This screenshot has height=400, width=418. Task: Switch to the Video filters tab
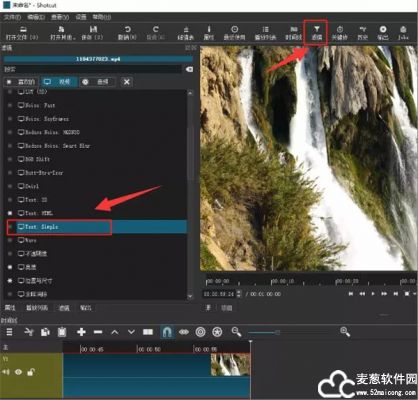(x=59, y=82)
